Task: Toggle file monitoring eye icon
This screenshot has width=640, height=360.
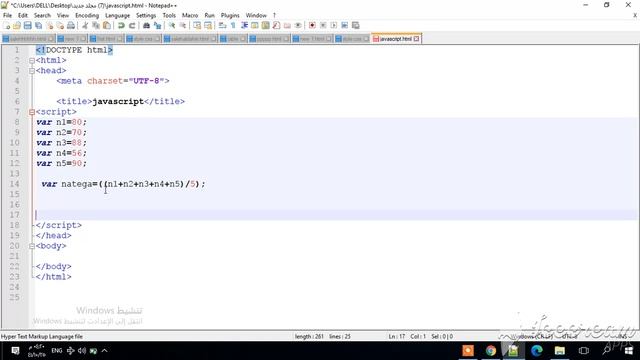Action: 298,25
